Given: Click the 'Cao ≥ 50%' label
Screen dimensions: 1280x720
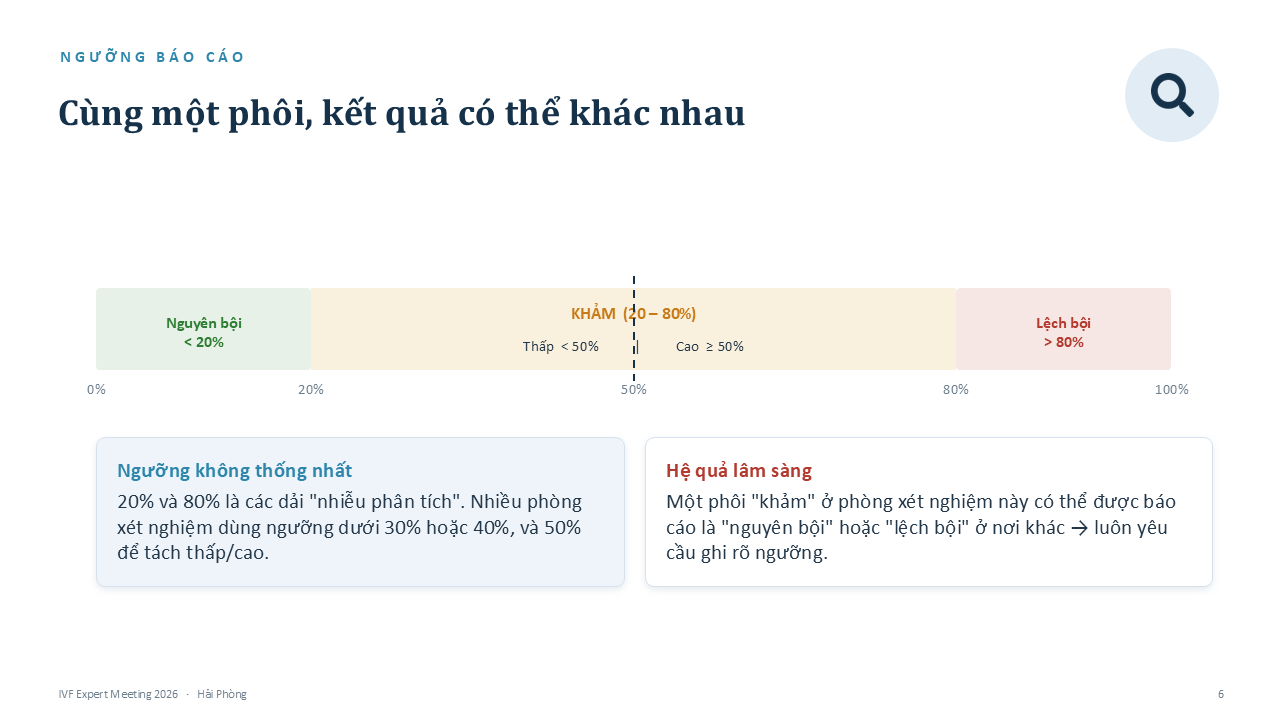Looking at the screenshot, I should click(709, 347).
